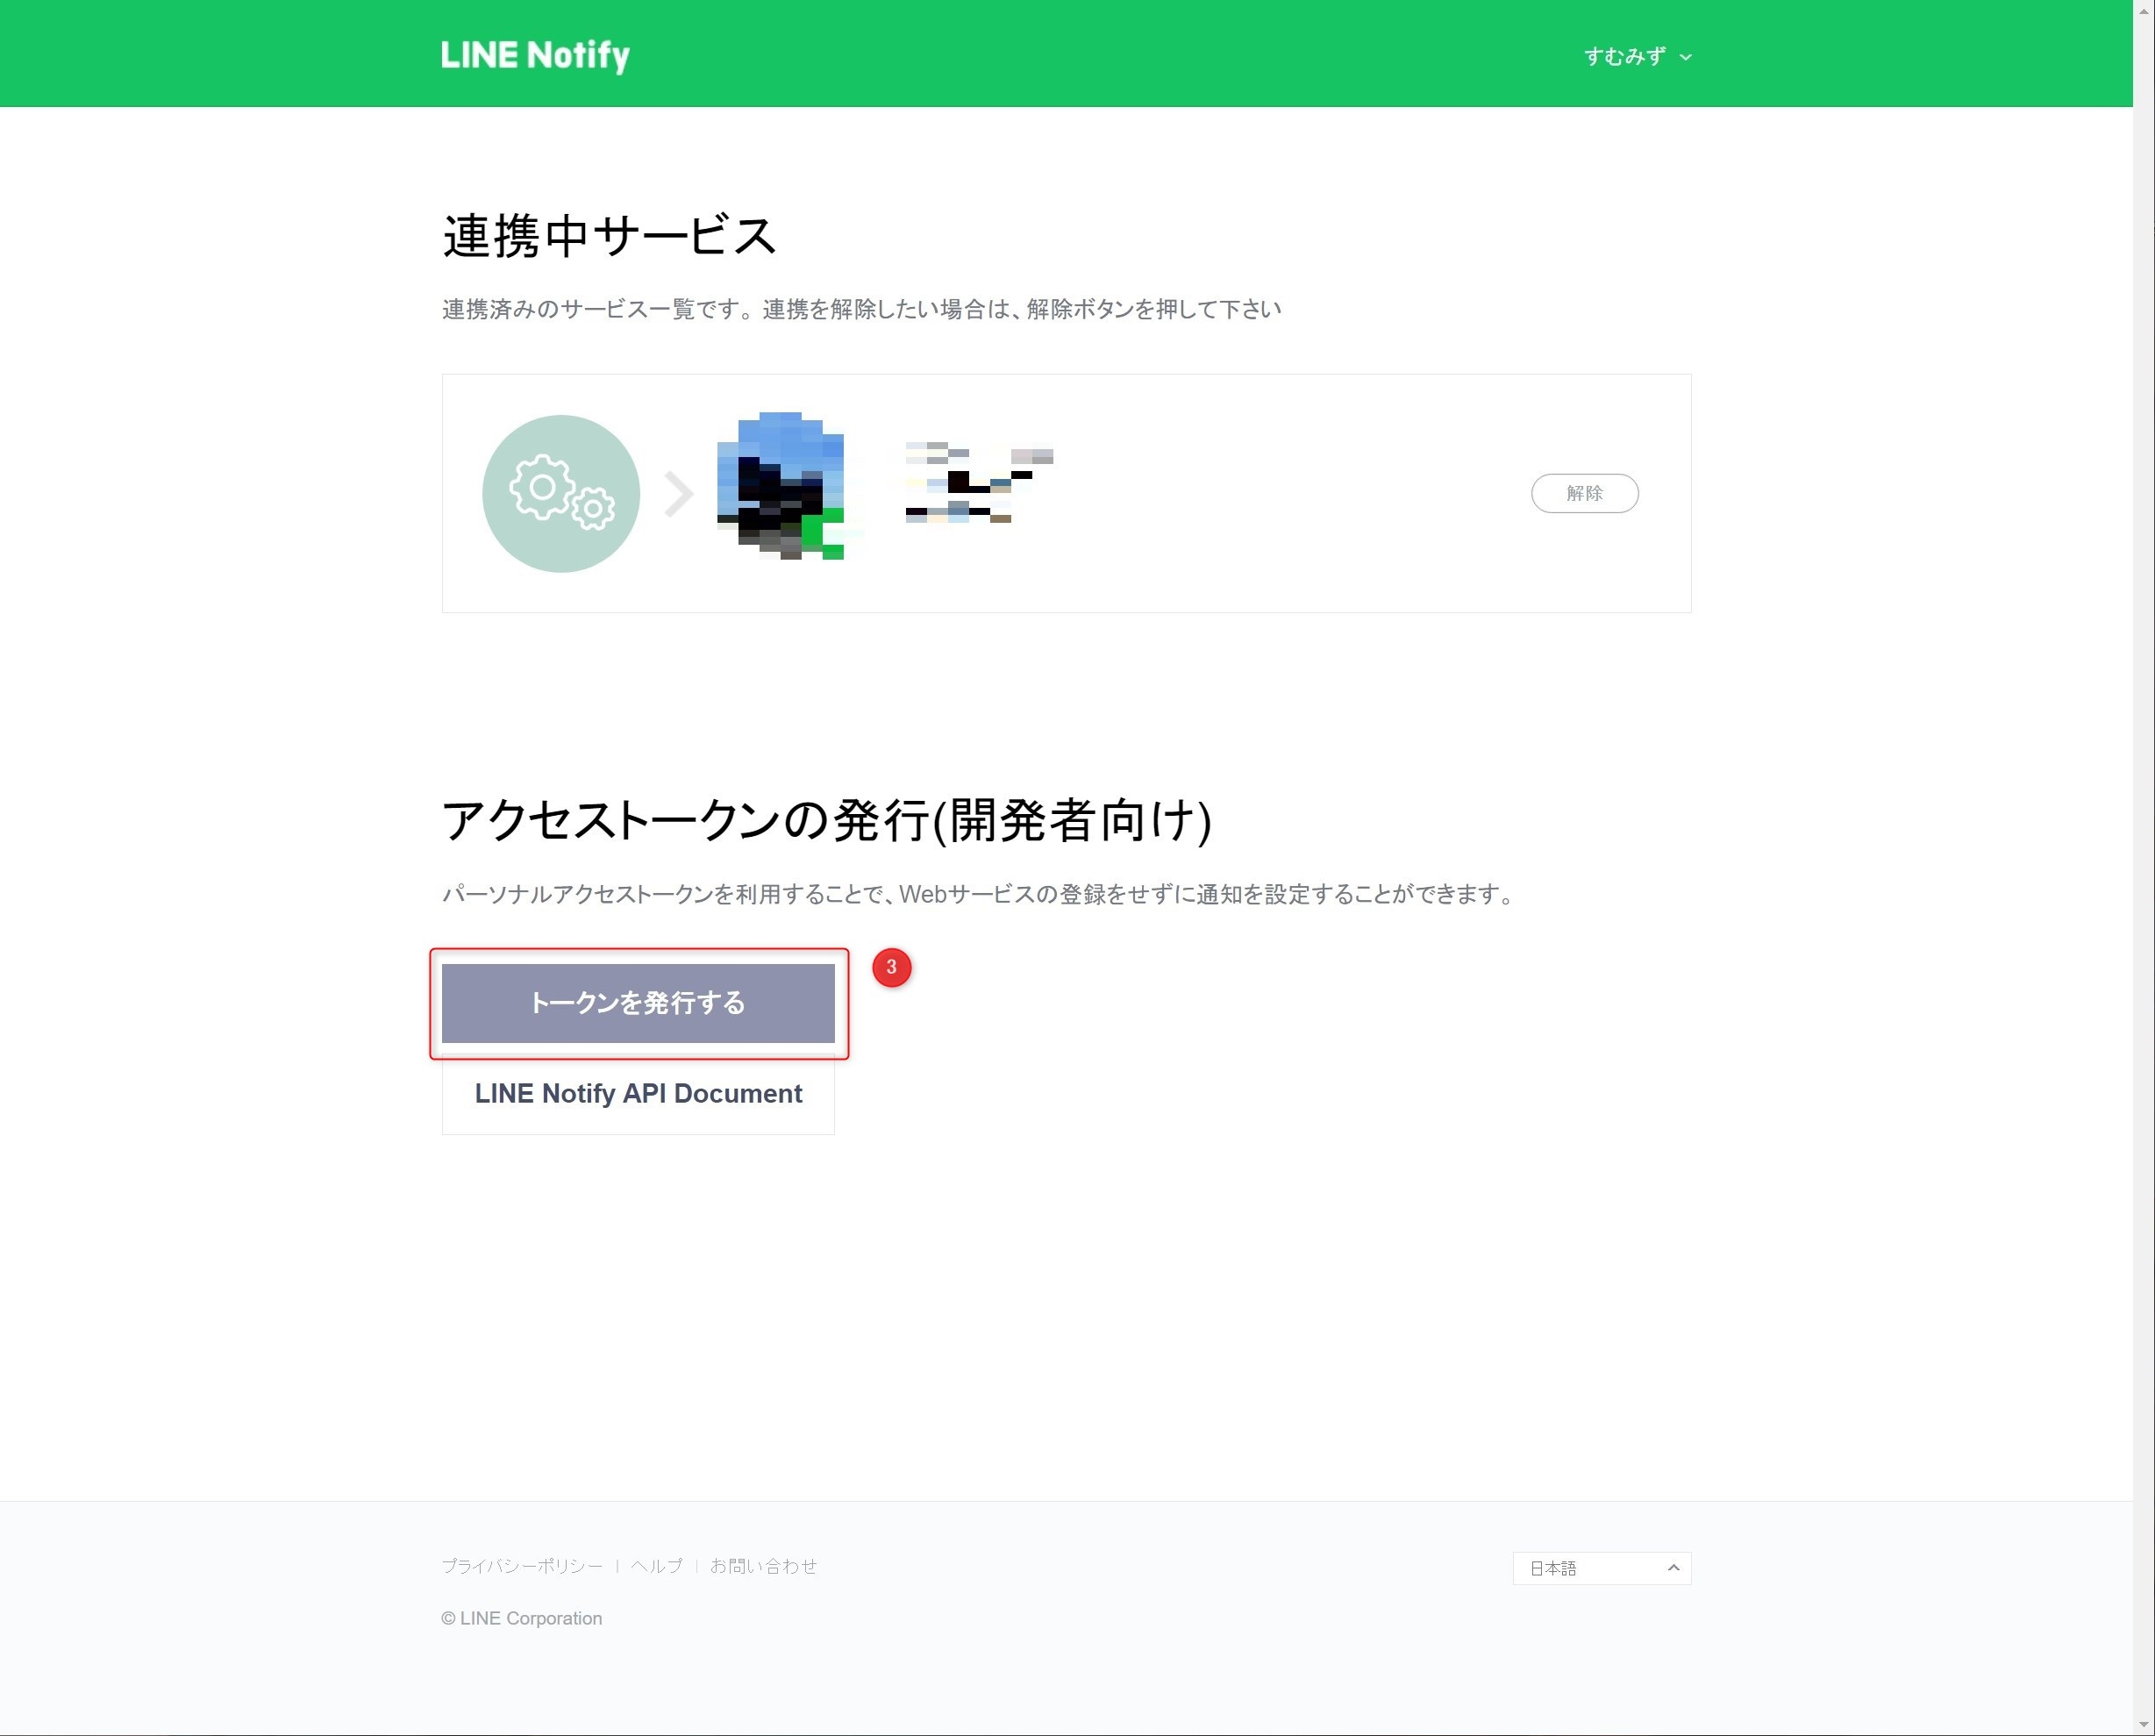
Task: Click the language selector up arrow
Action: (x=1673, y=1568)
